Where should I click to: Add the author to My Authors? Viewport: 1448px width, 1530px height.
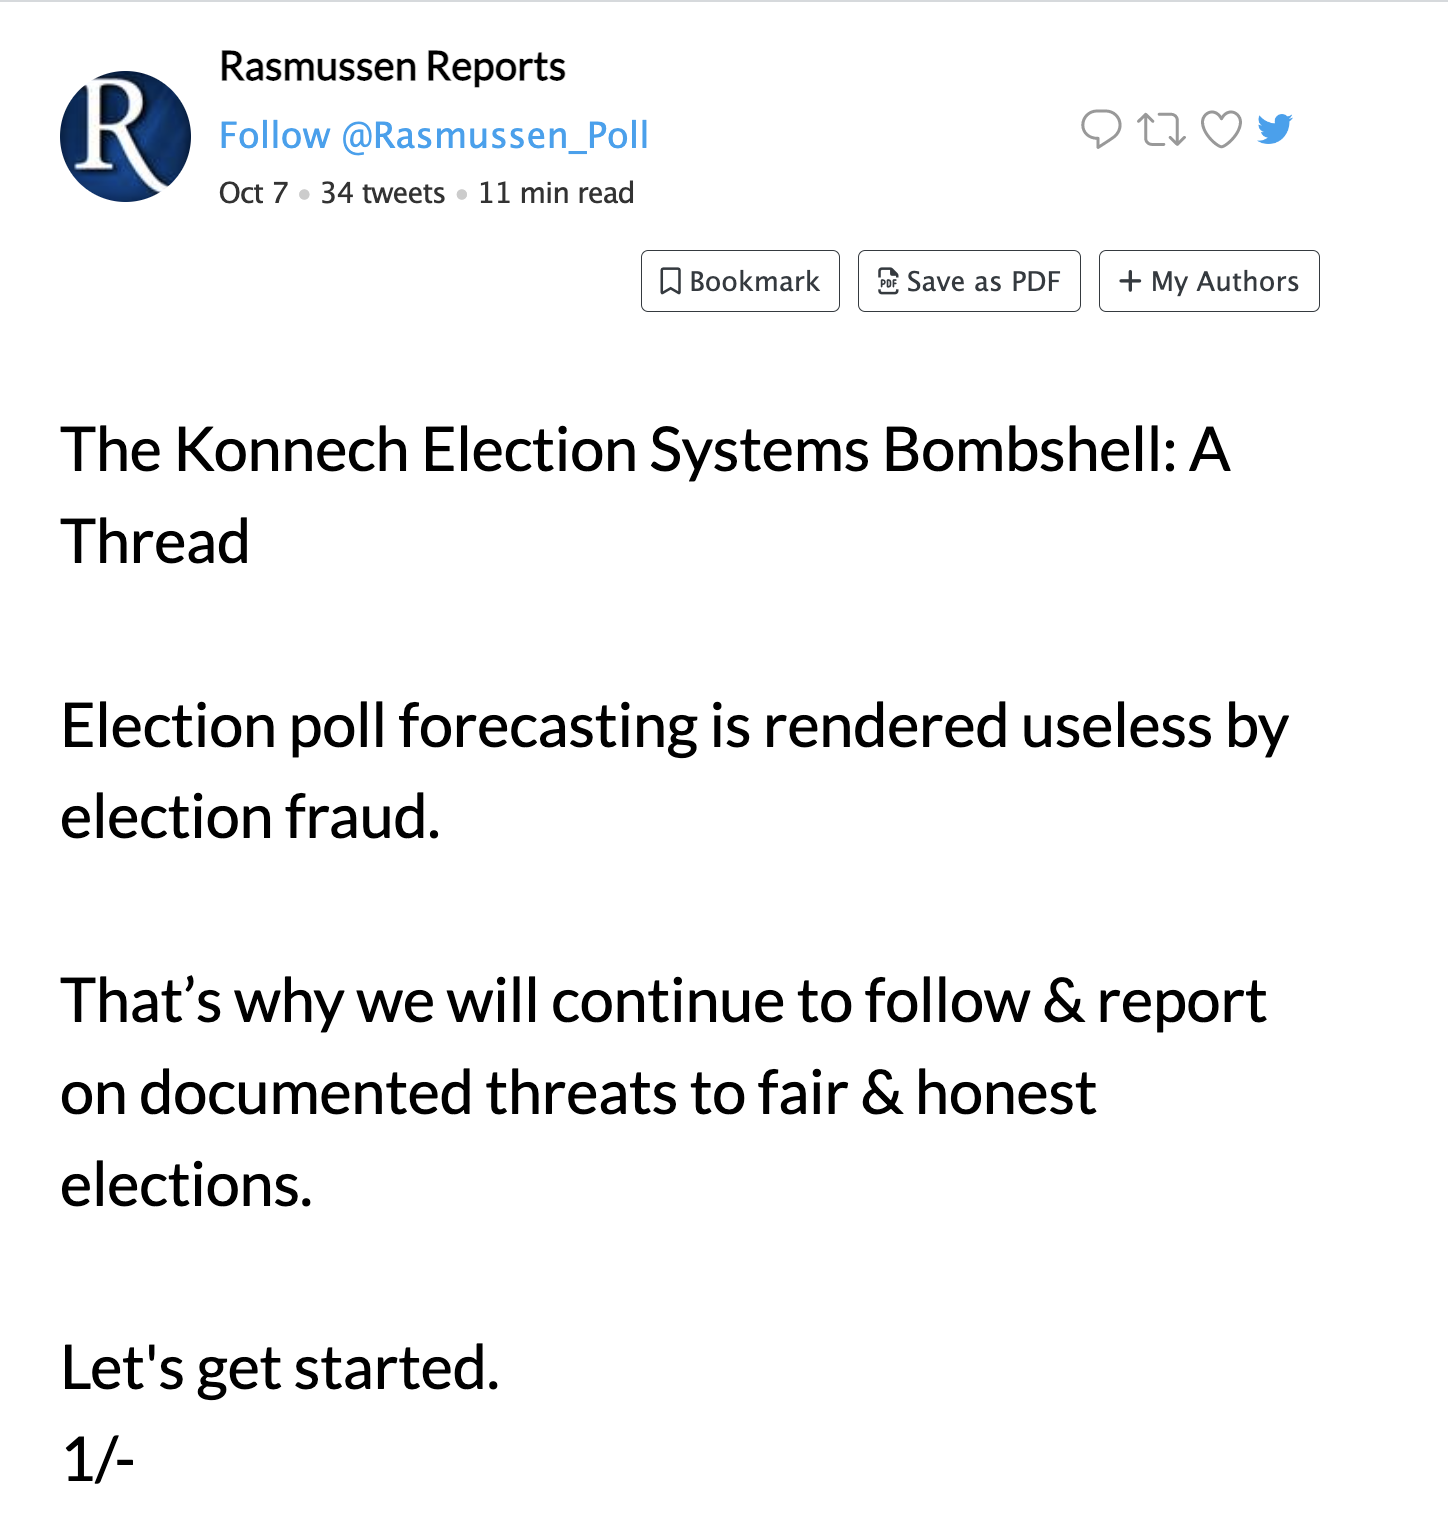pos(1209,281)
